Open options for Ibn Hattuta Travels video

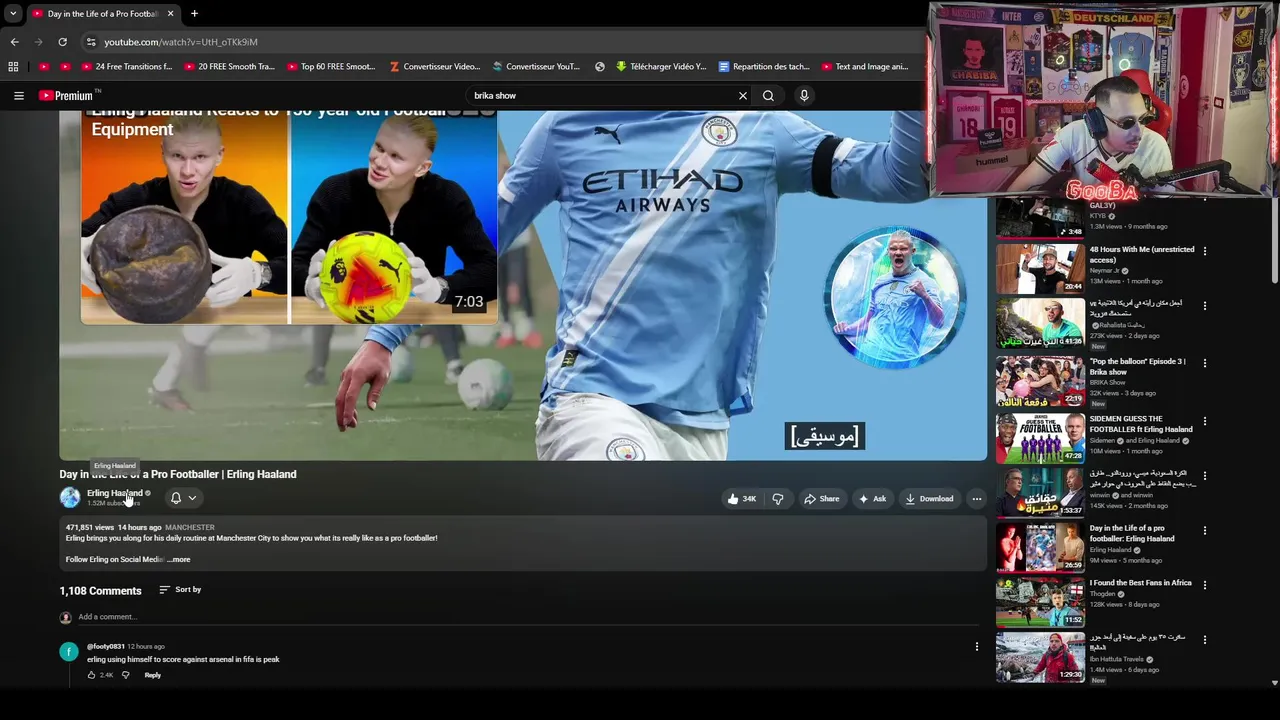(x=1205, y=639)
